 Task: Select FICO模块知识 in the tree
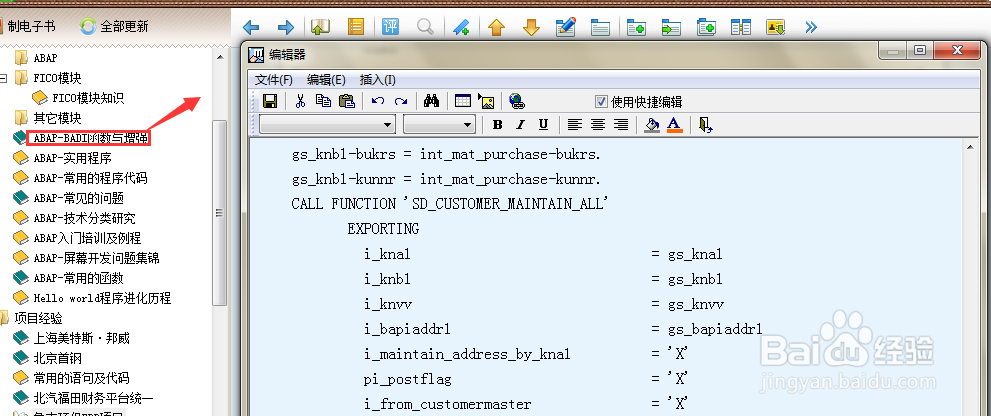coord(87,98)
